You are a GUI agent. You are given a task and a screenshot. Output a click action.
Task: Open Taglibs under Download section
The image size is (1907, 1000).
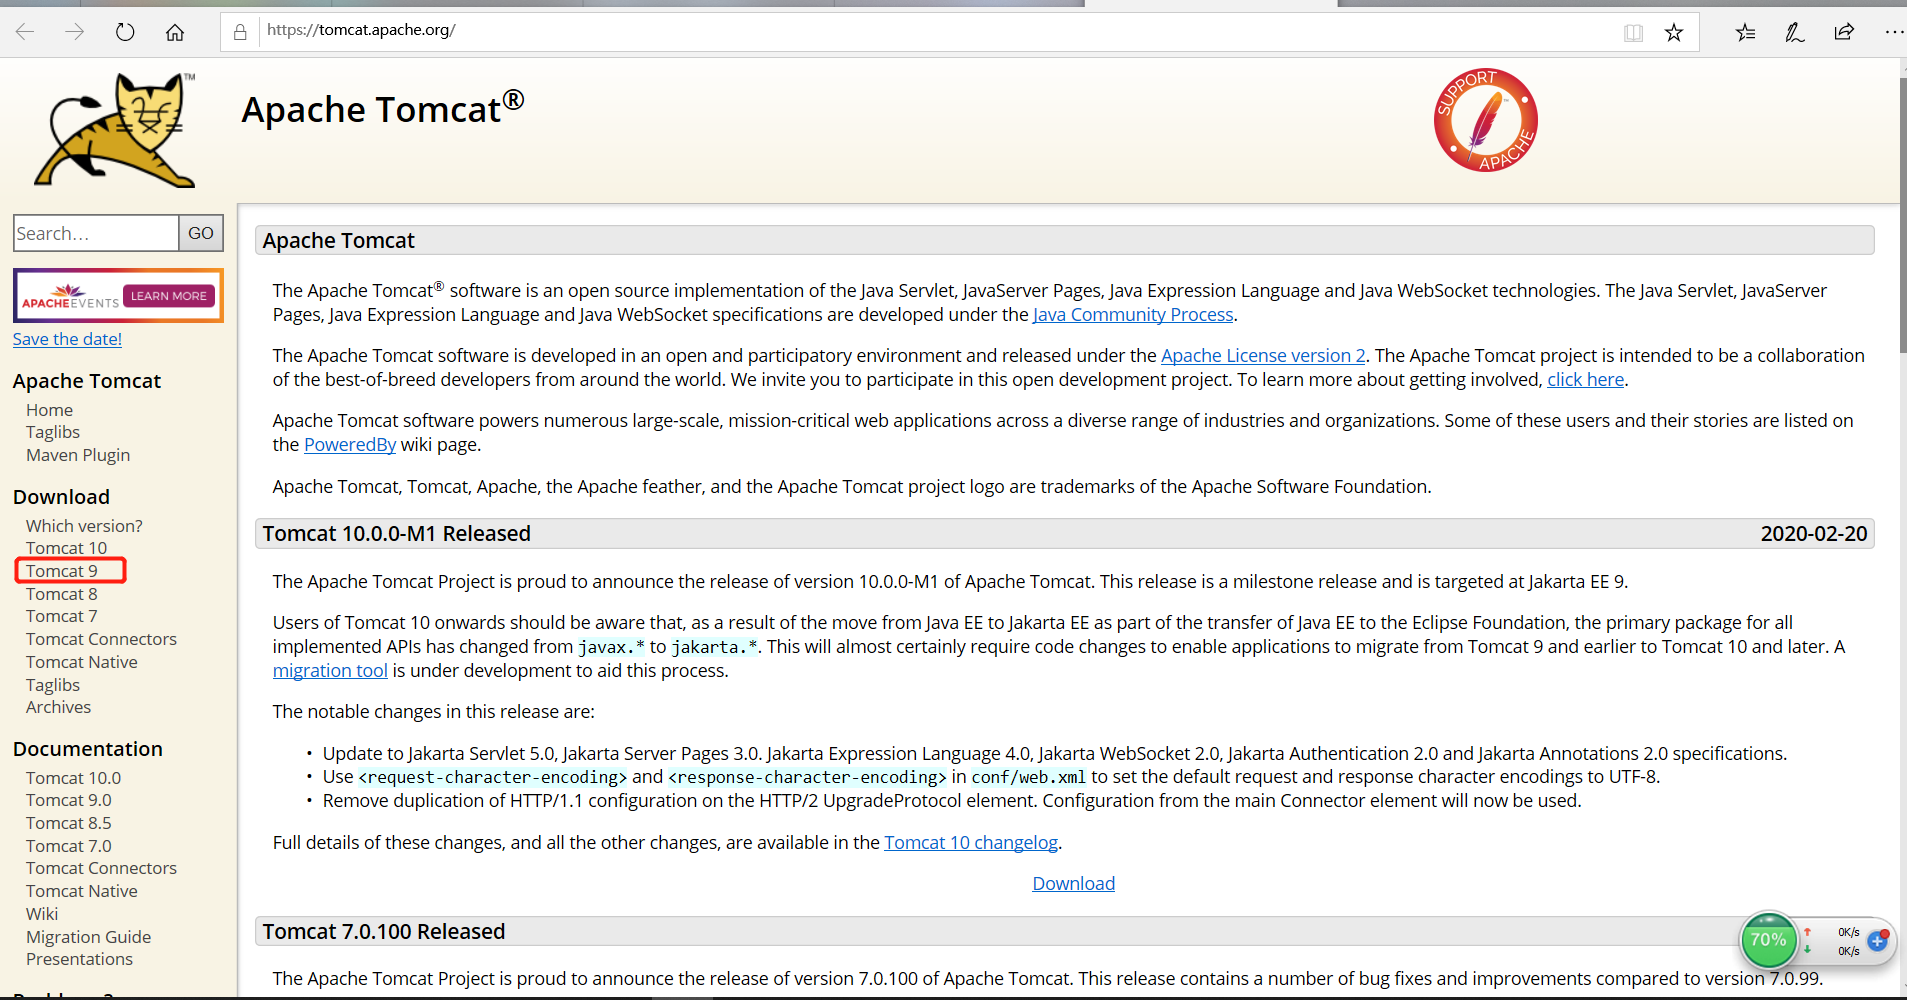53,685
